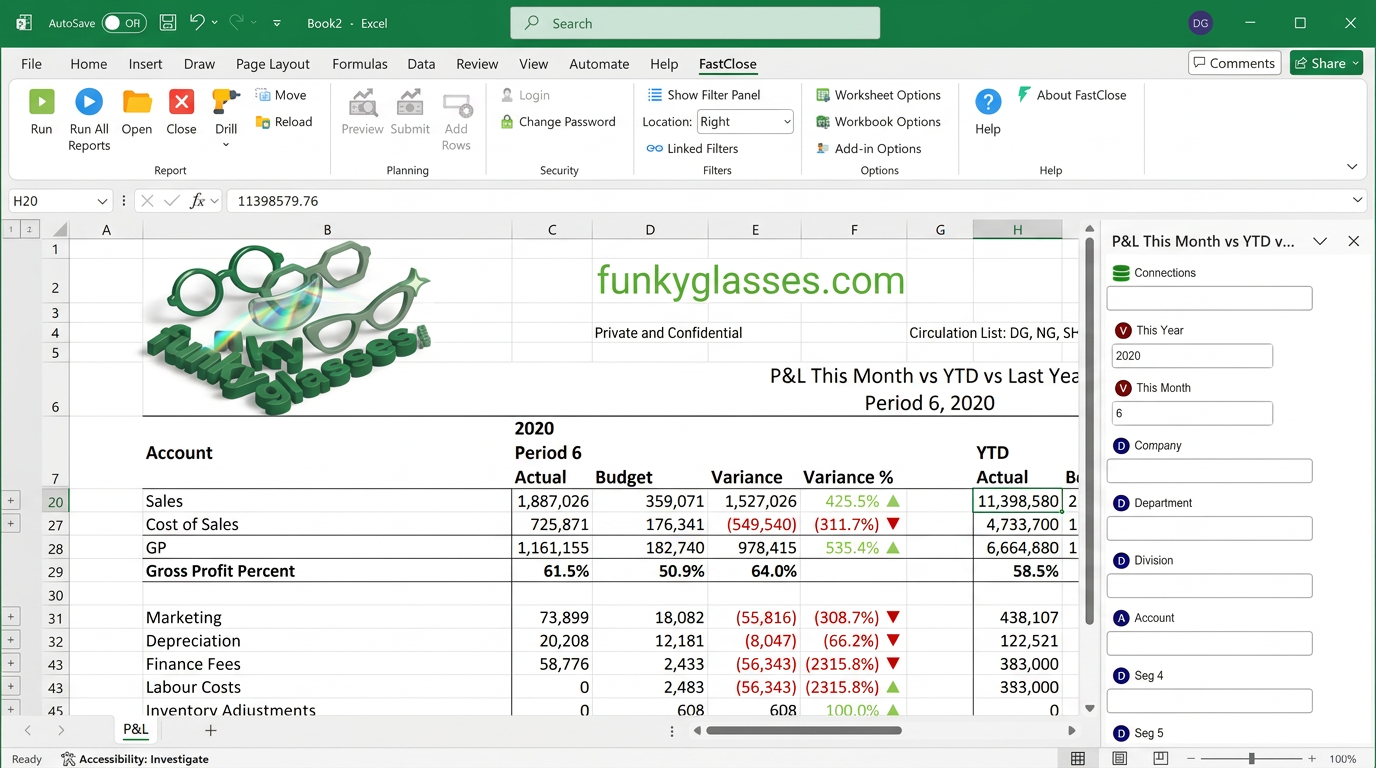Click the Reload report button
1376x768 pixels.
[284, 122]
